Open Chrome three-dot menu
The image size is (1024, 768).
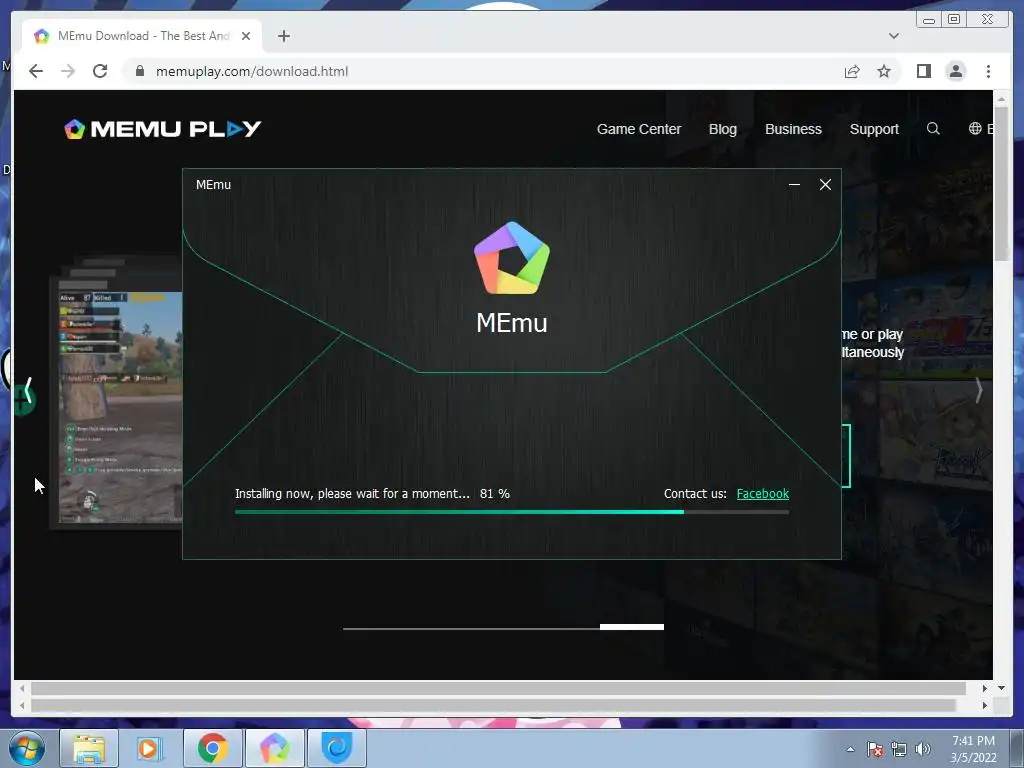[x=988, y=71]
